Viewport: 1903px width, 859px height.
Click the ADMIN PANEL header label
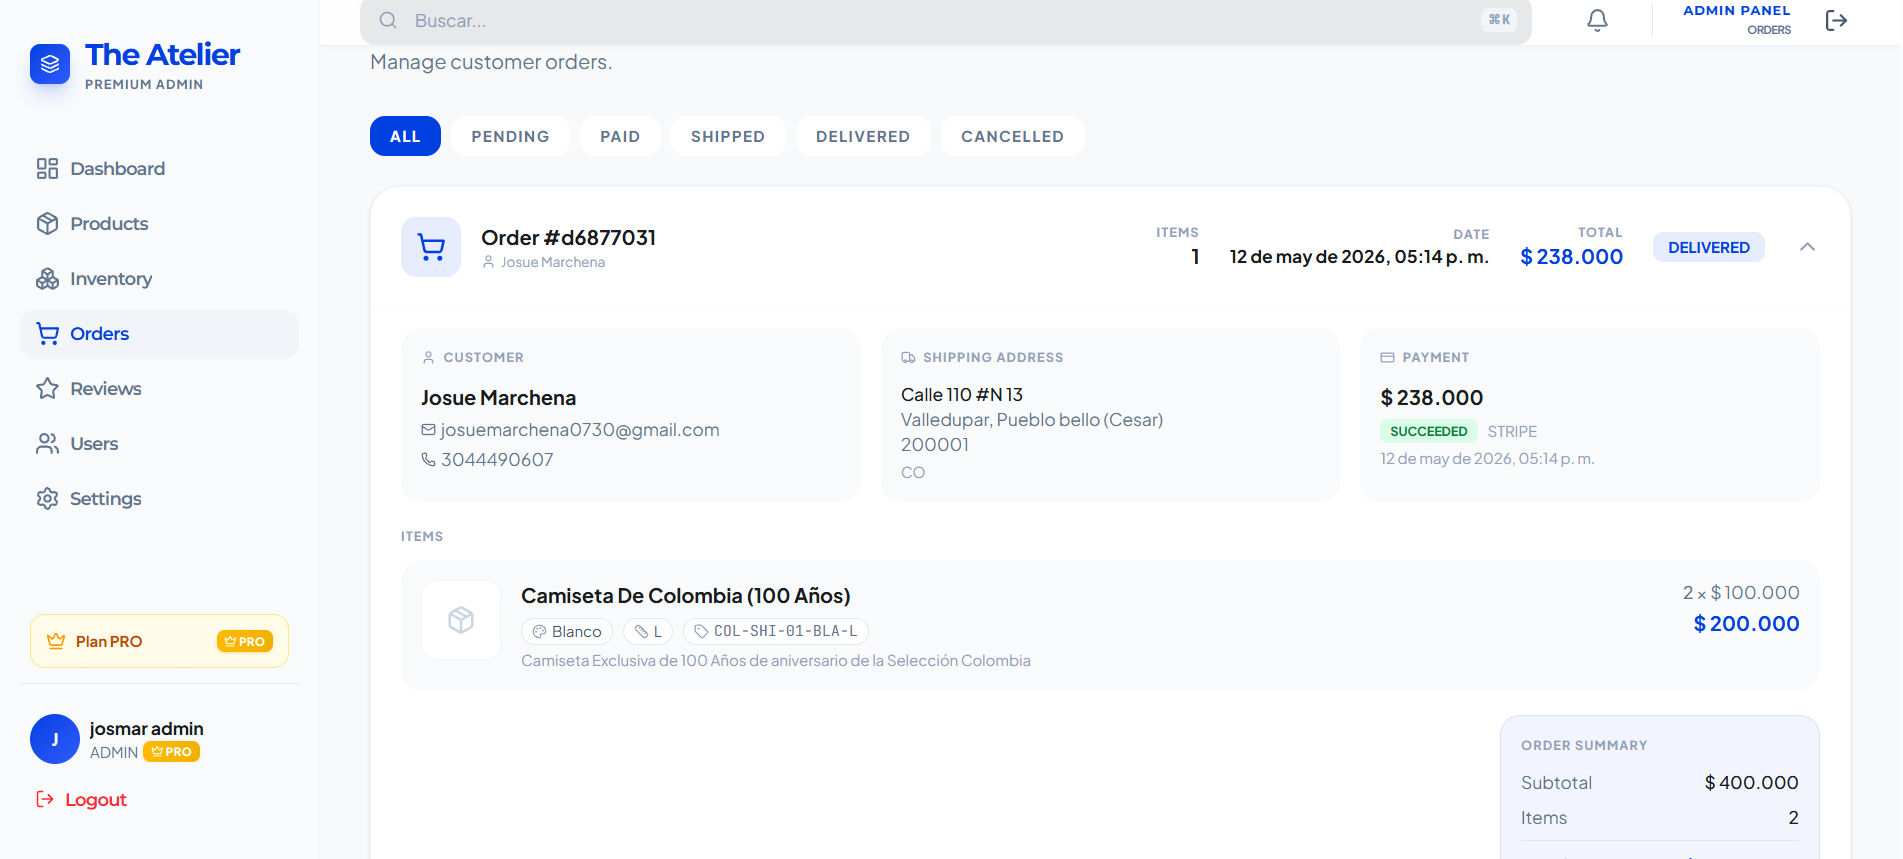(1737, 11)
